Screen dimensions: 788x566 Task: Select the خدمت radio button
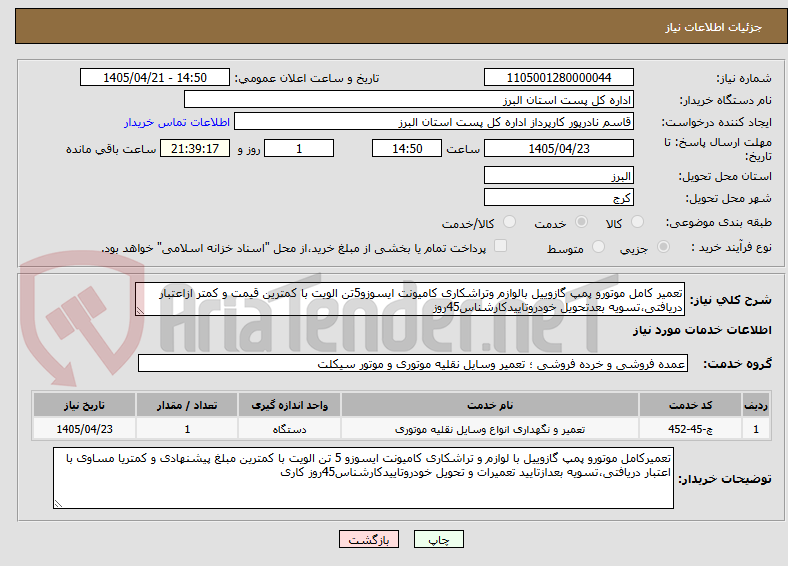[581, 222]
